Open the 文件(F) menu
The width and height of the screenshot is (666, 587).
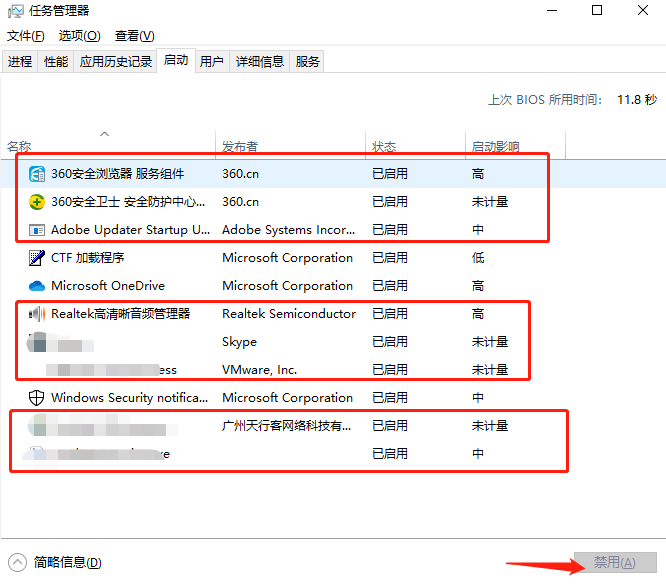coord(25,36)
